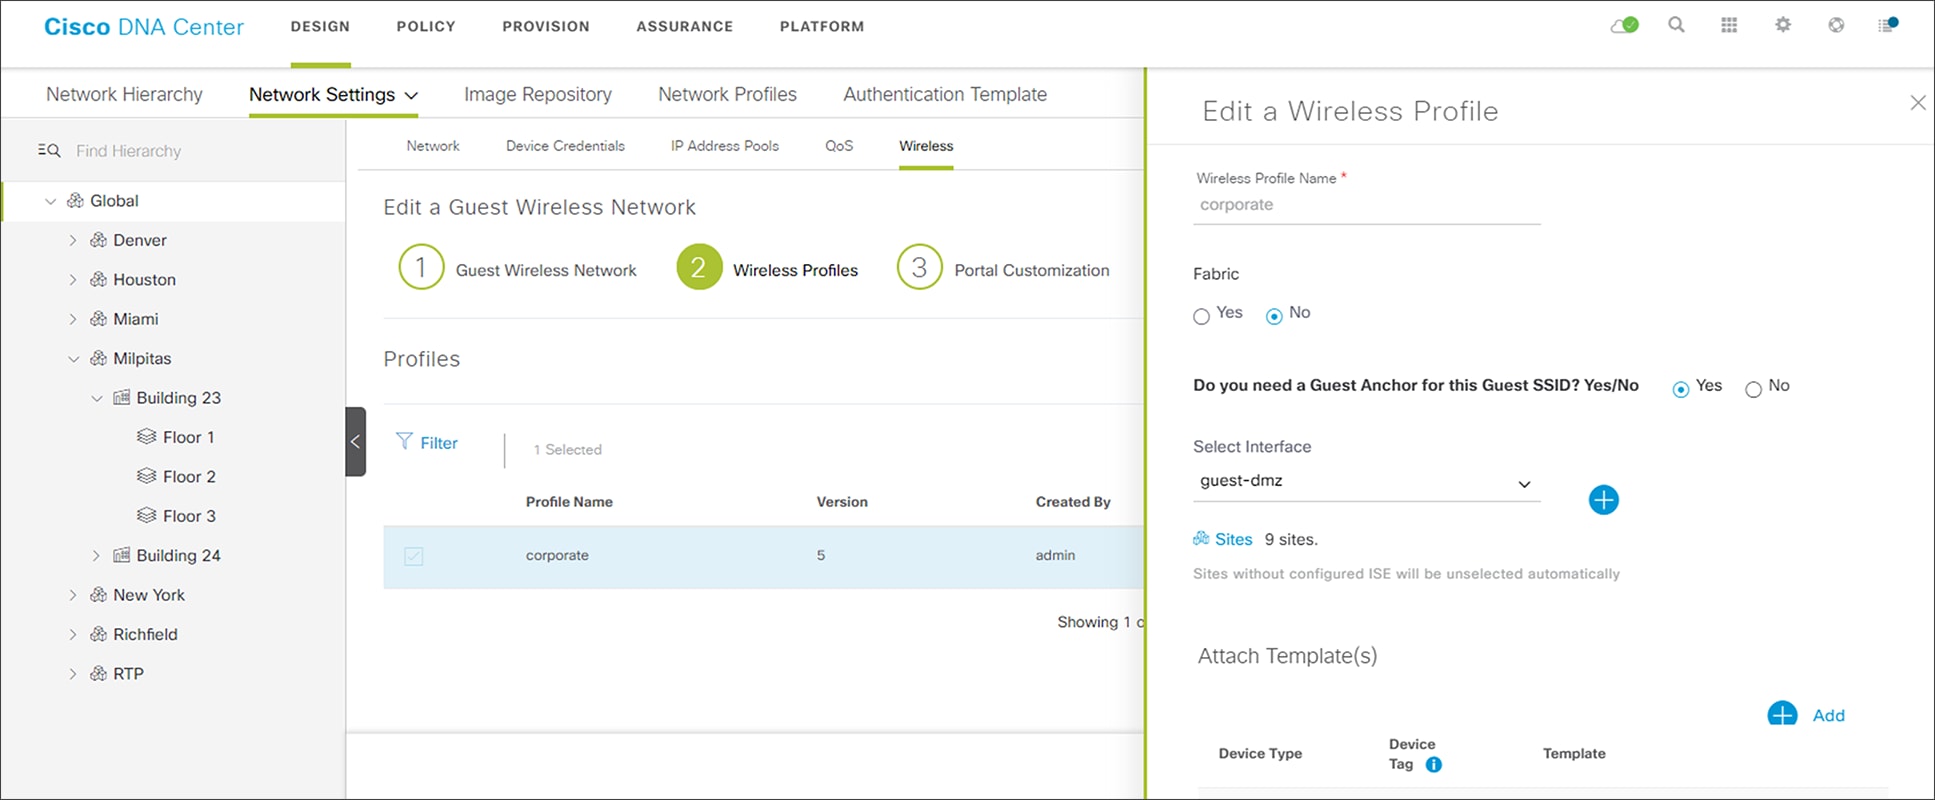Screen dimensions: 1935x800
Task: Open the settings gear icon
Action: pyautogui.click(x=1783, y=25)
